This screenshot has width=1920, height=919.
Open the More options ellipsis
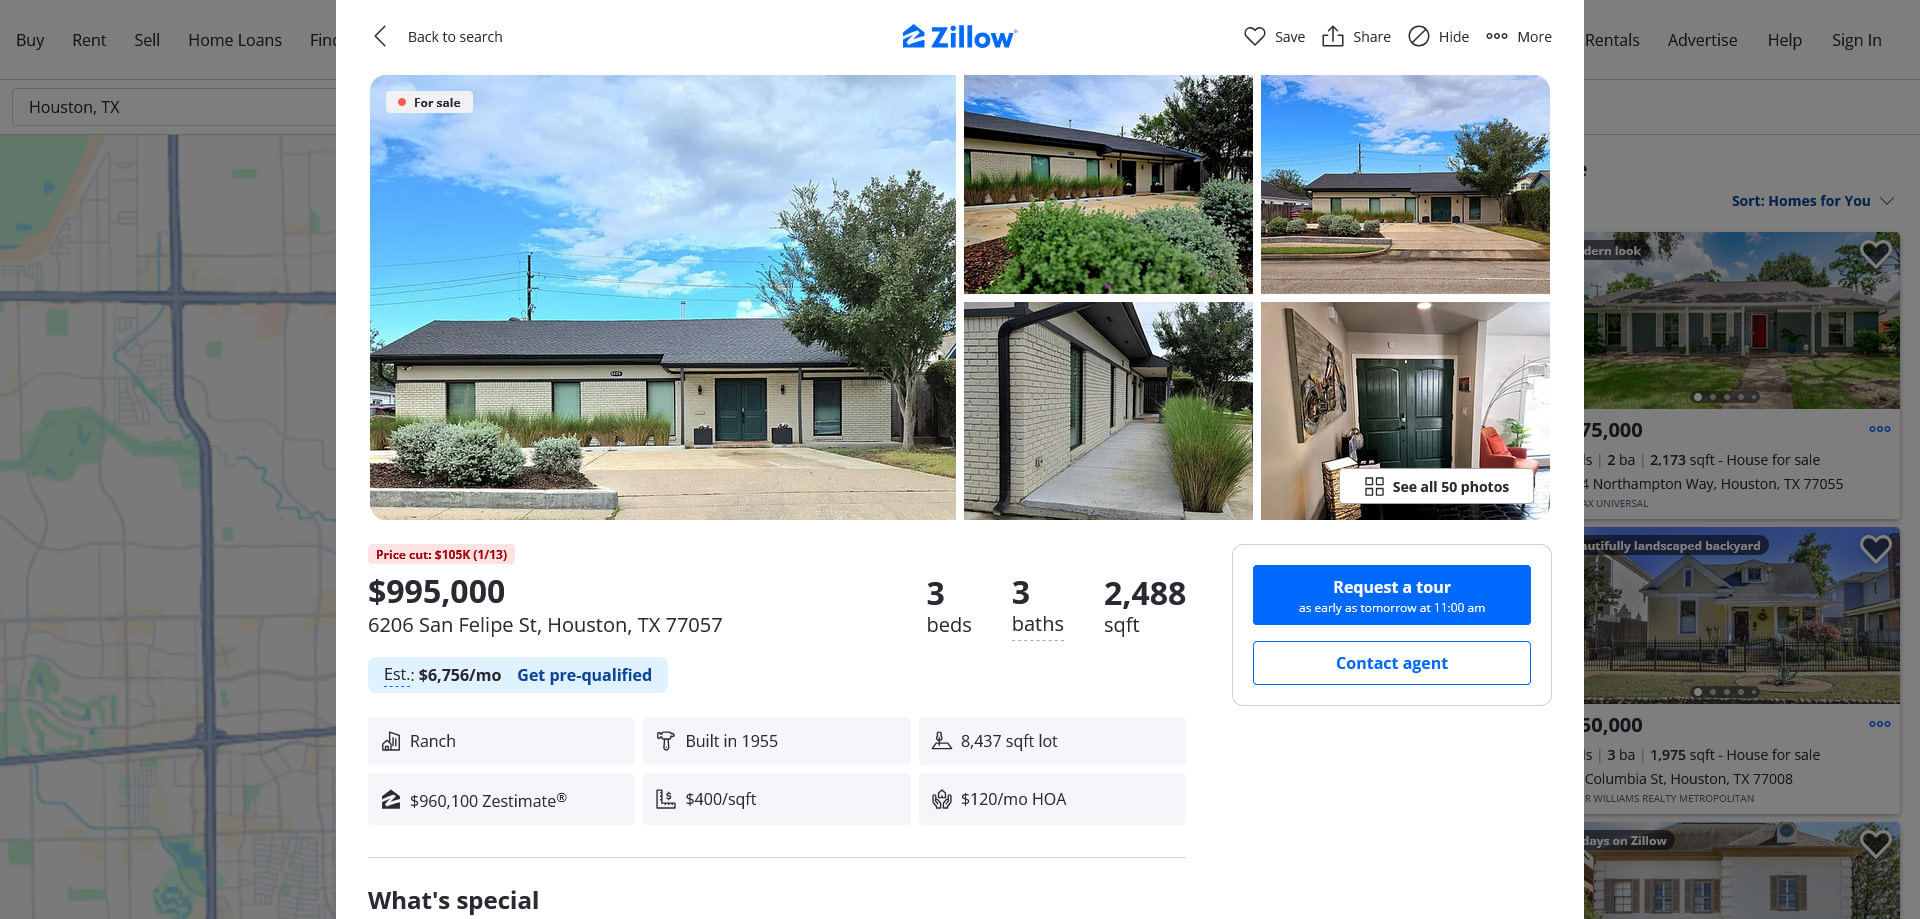point(1496,36)
